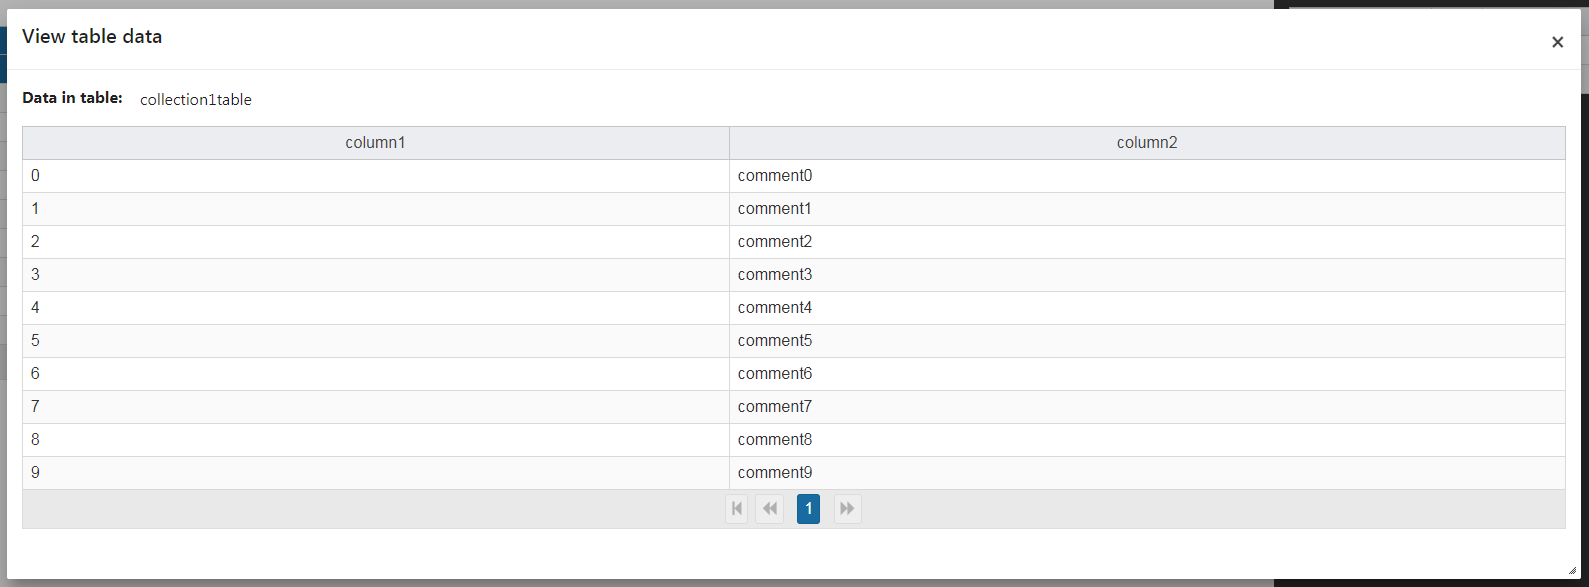Viewport: 1589px width, 587px height.
Task: Click row with column1 value 8
Action: tap(794, 440)
